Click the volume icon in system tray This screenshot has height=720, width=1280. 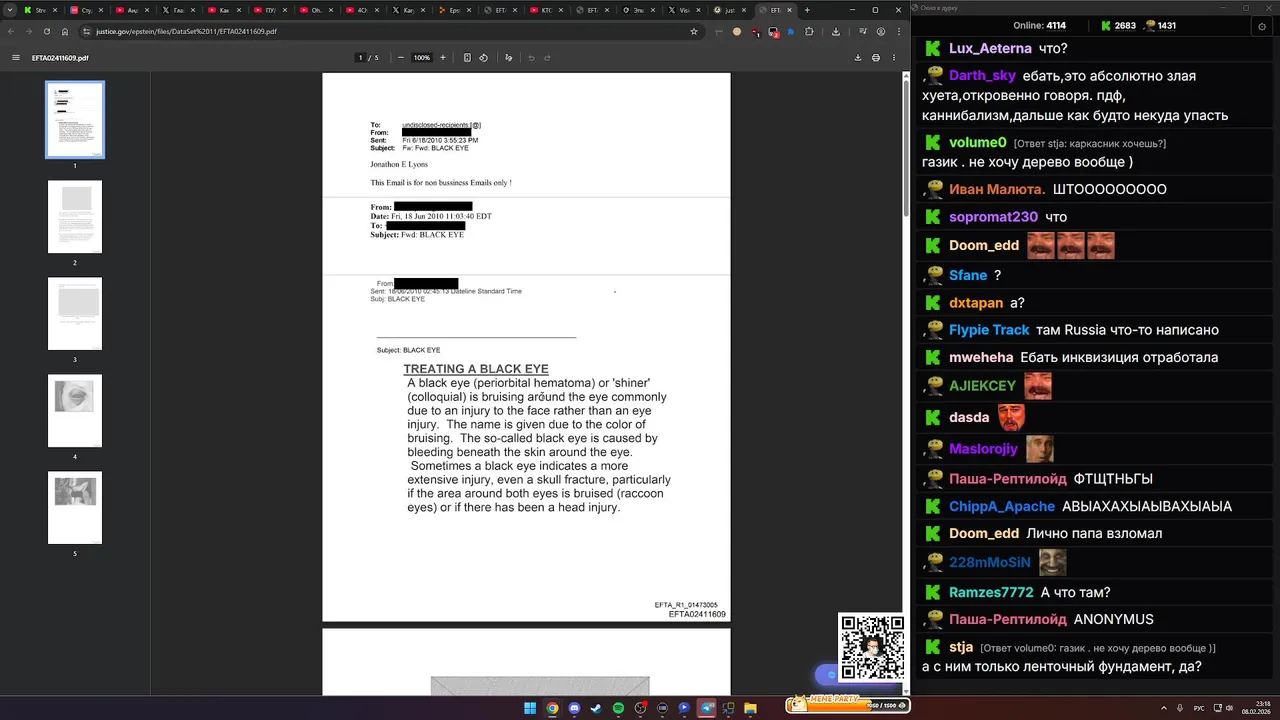pyautogui.click(x=1229, y=708)
